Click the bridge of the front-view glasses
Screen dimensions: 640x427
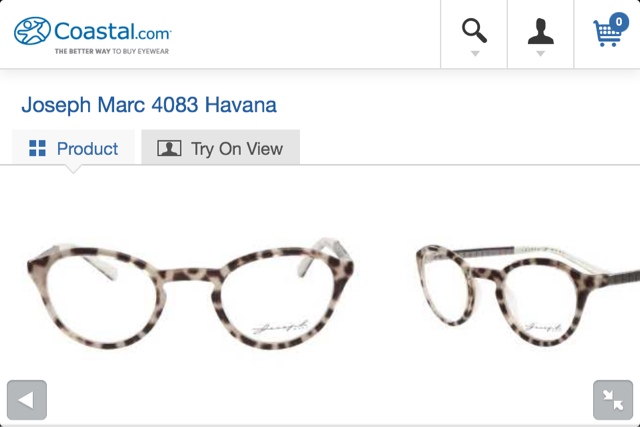[191, 276]
